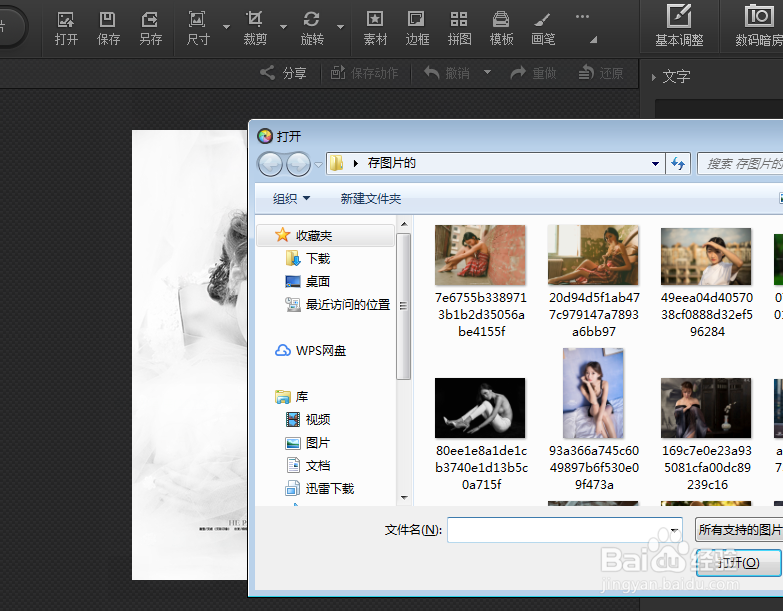Image resolution: width=783 pixels, height=611 pixels.
Task: Select 下载 (Downloads) in sidebar
Action: pos(308,258)
